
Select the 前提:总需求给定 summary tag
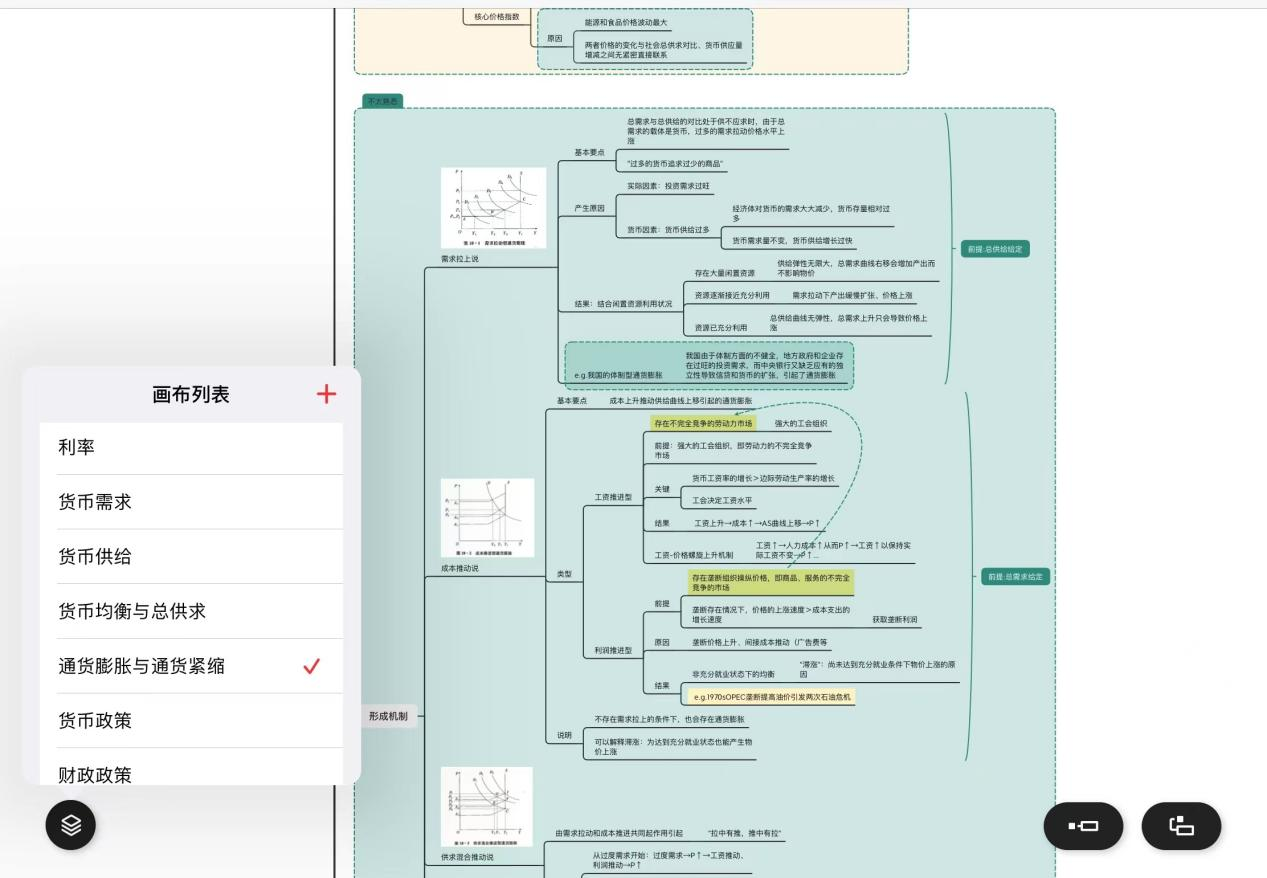(x=1015, y=577)
